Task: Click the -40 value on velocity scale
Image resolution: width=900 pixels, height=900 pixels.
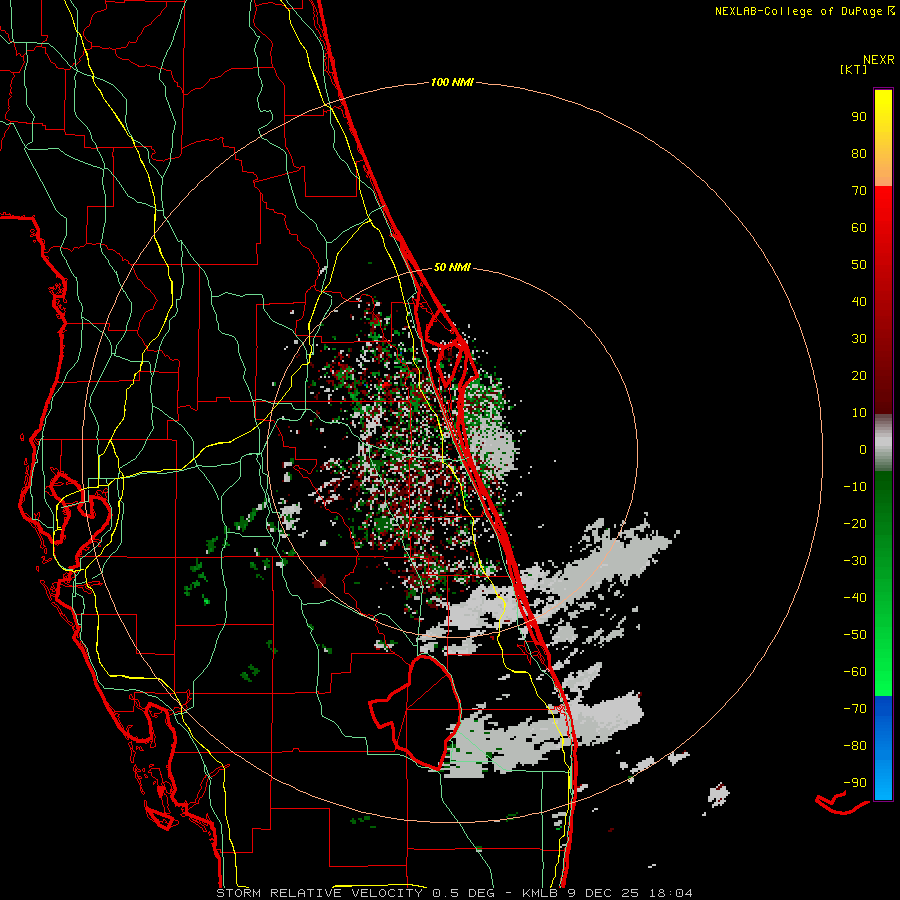Action: pos(855,598)
